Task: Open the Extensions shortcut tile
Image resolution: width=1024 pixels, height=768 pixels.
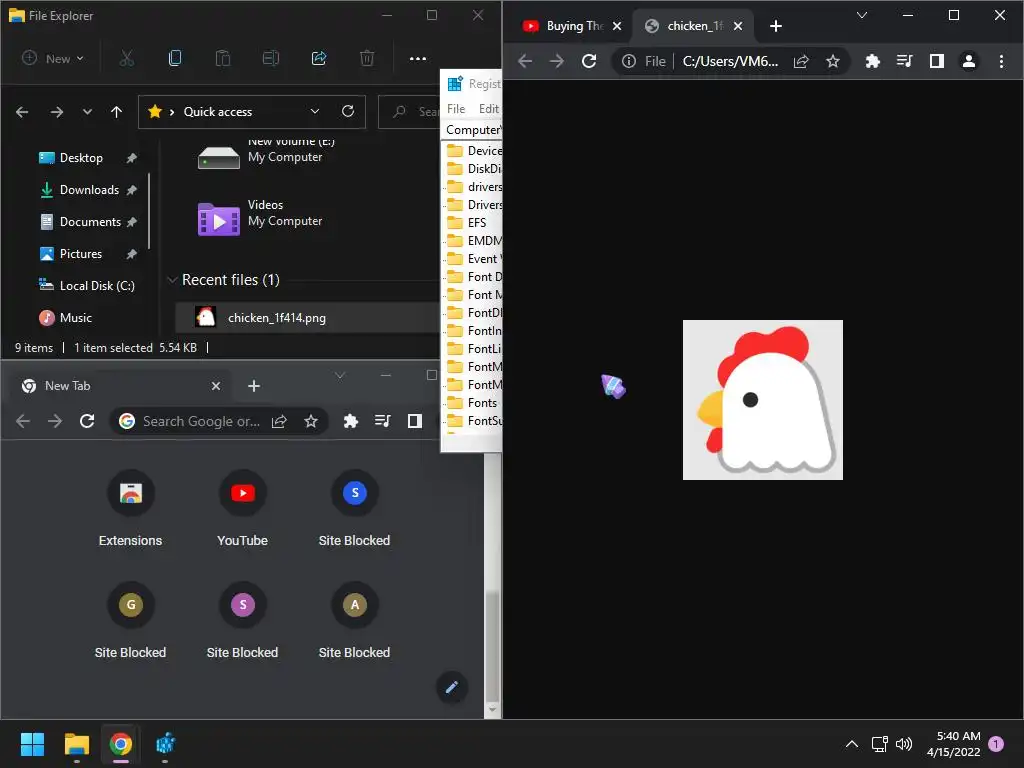Action: click(131, 511)
